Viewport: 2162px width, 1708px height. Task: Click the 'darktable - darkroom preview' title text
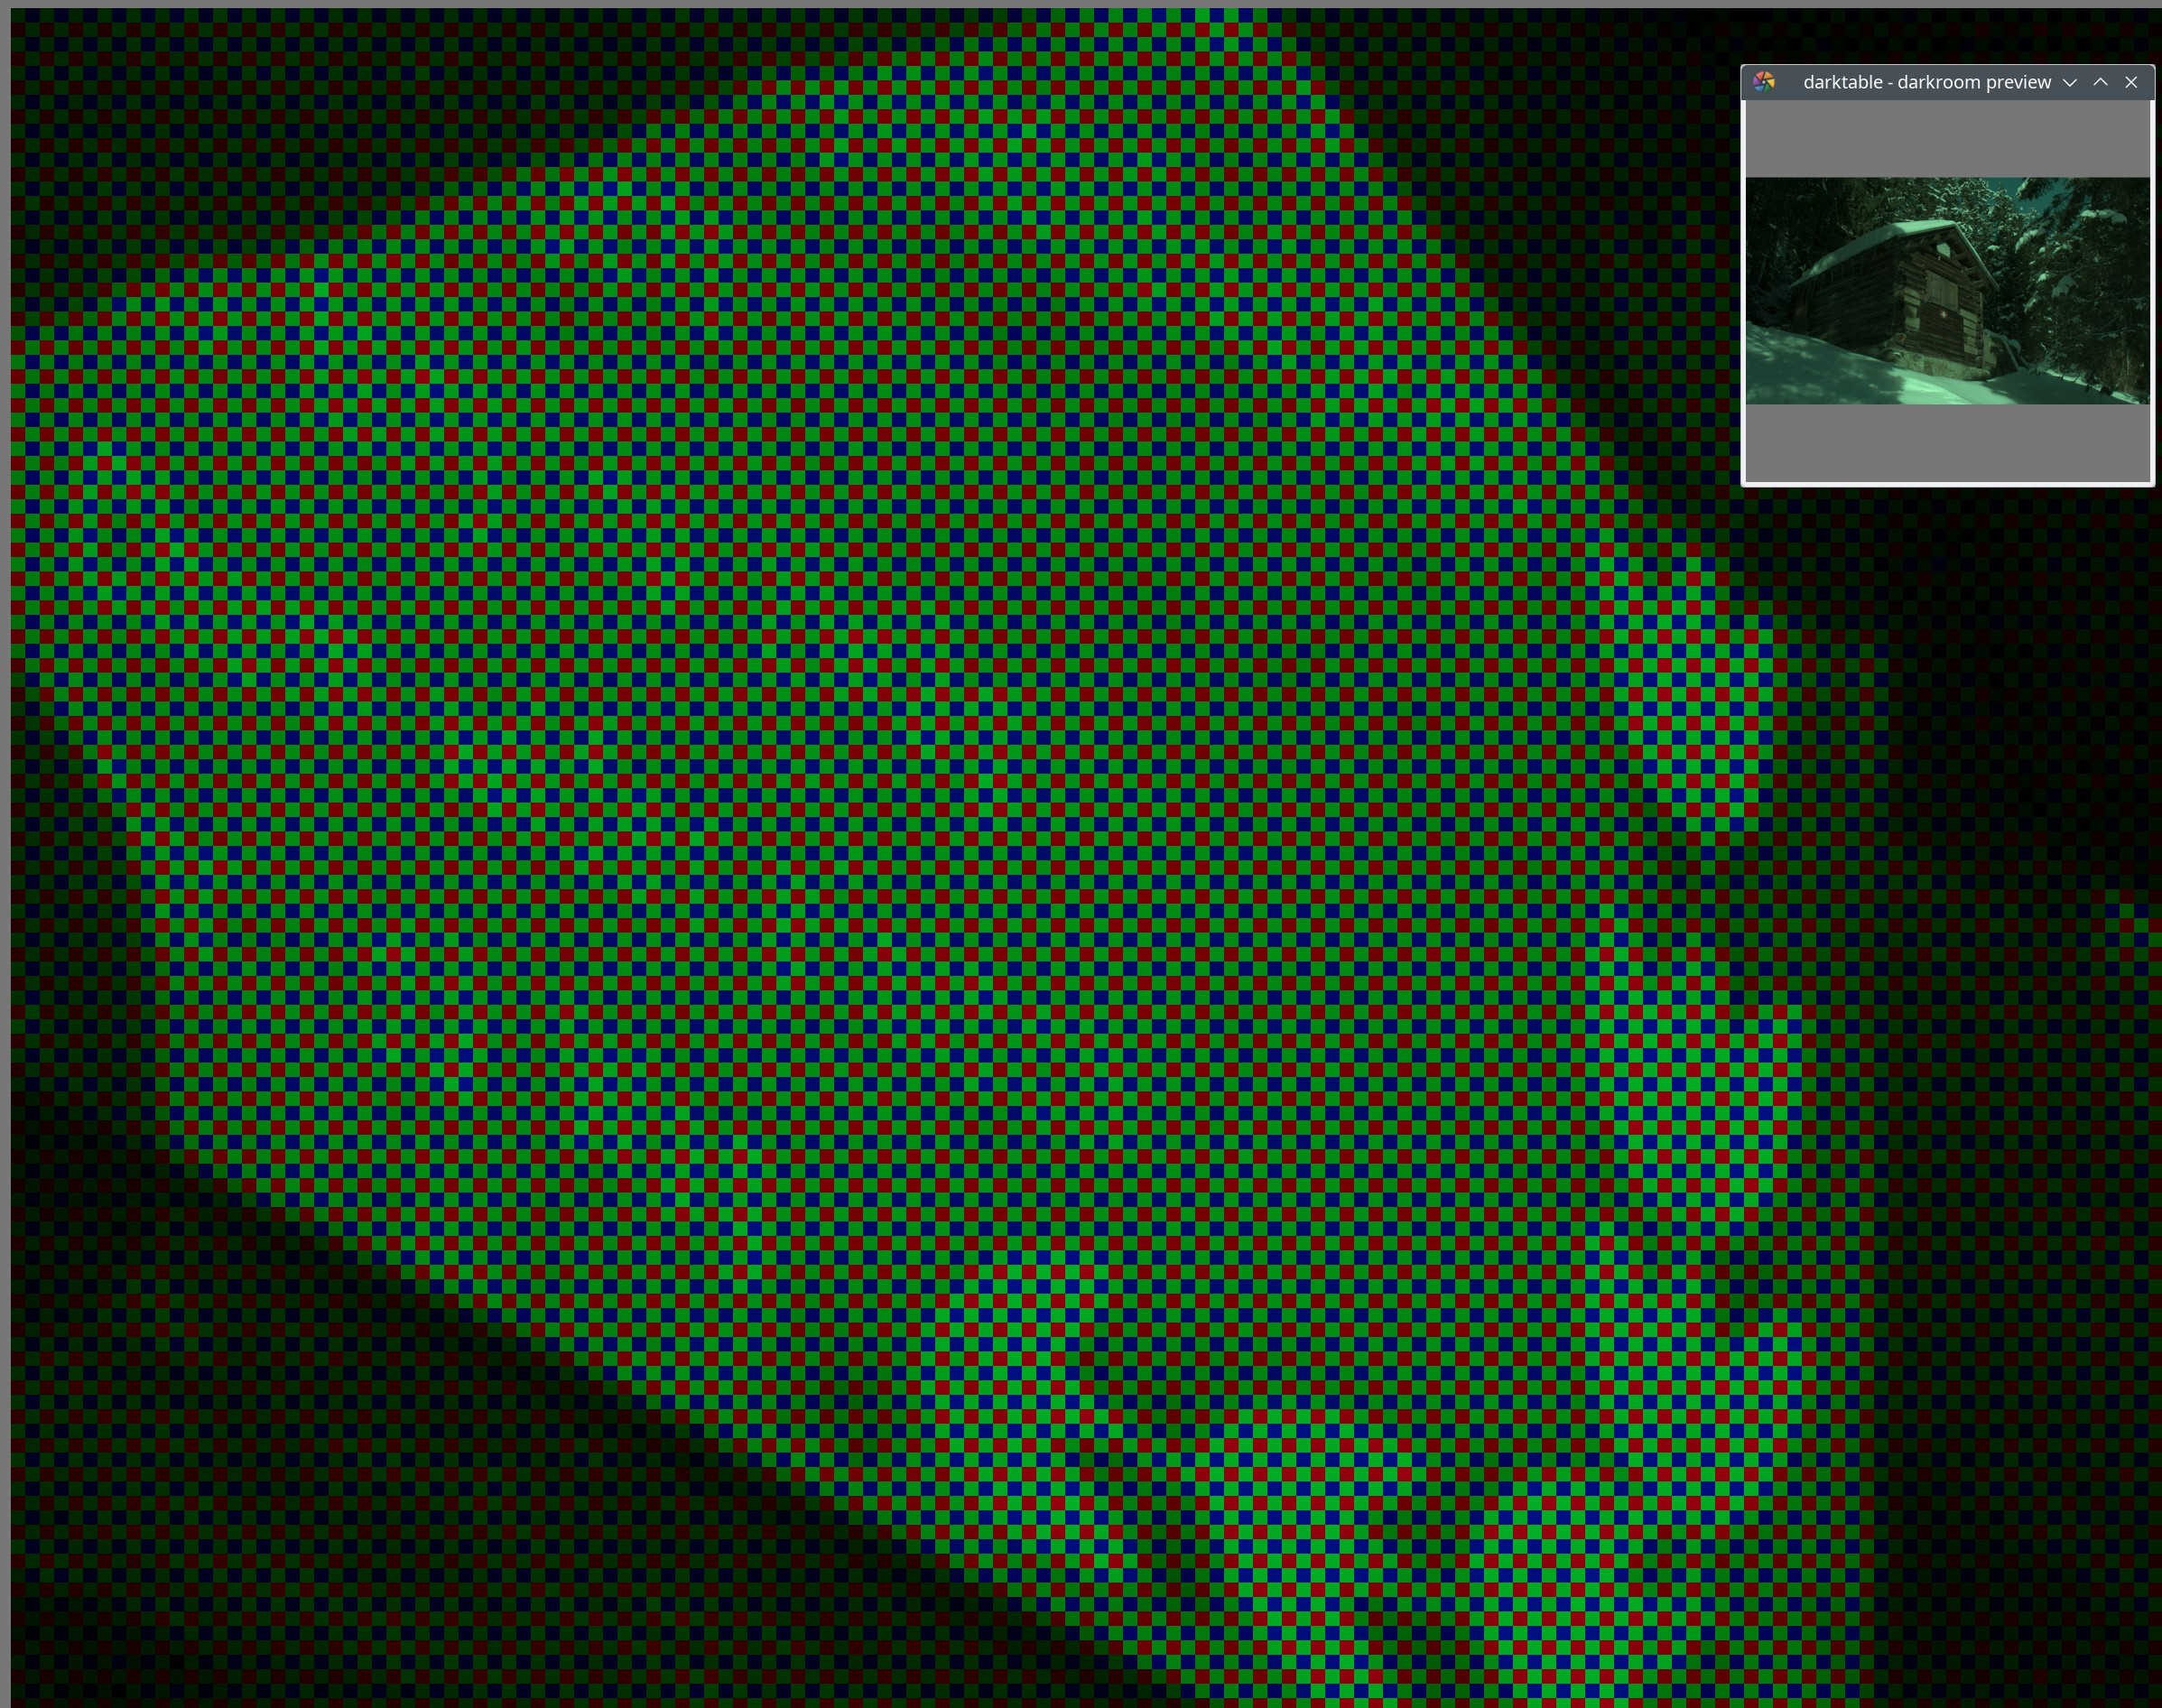pos(1927,82)
